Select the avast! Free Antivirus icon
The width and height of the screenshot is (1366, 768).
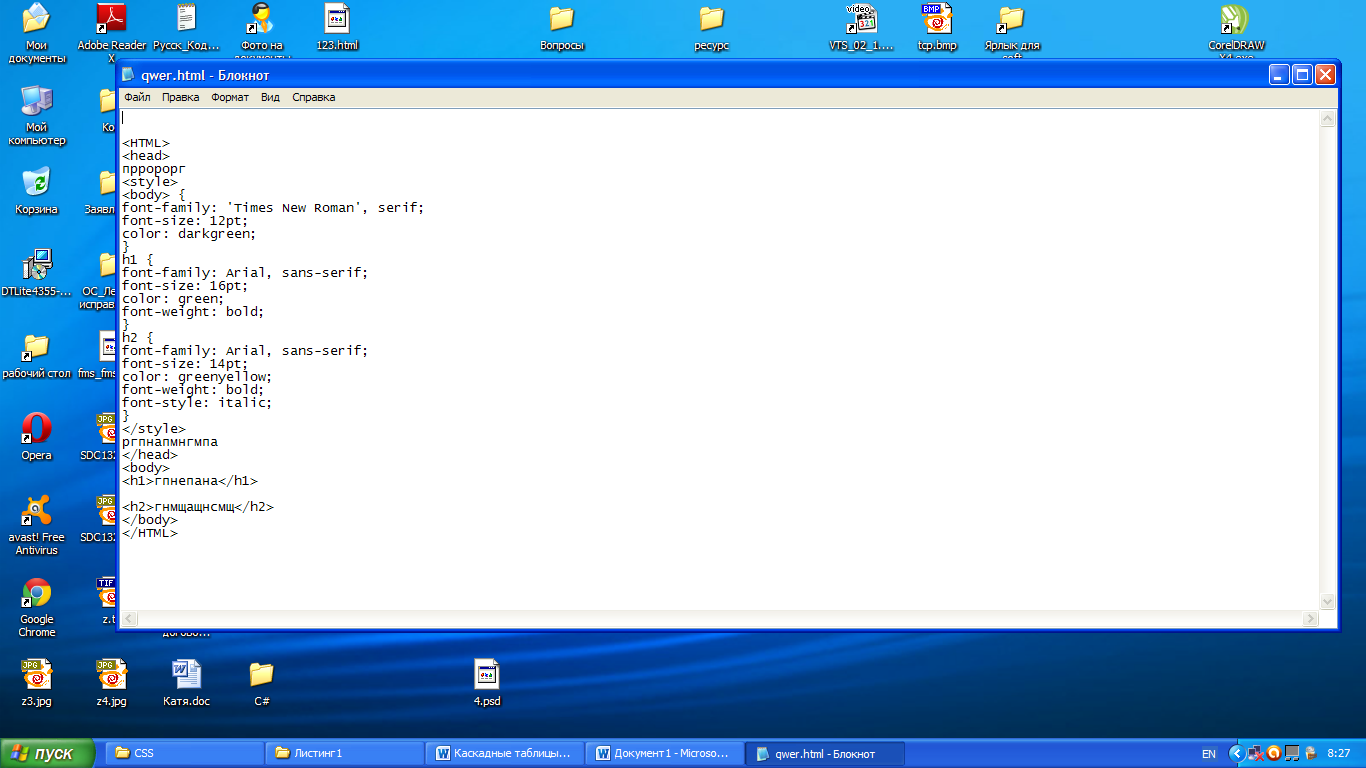click(37, 525)
